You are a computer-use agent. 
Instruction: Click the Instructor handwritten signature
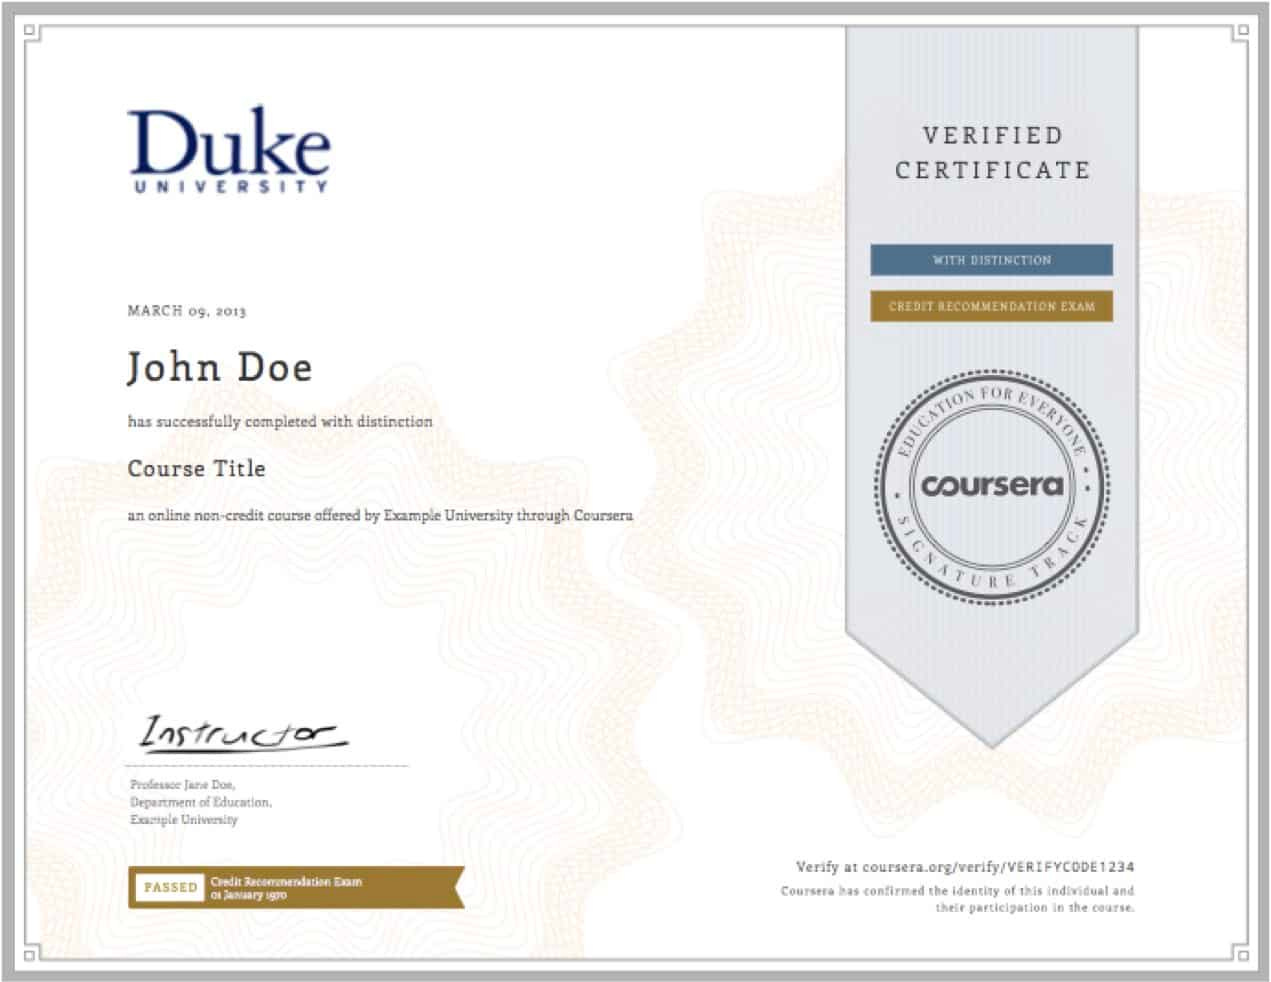click(x=243, y=733)
